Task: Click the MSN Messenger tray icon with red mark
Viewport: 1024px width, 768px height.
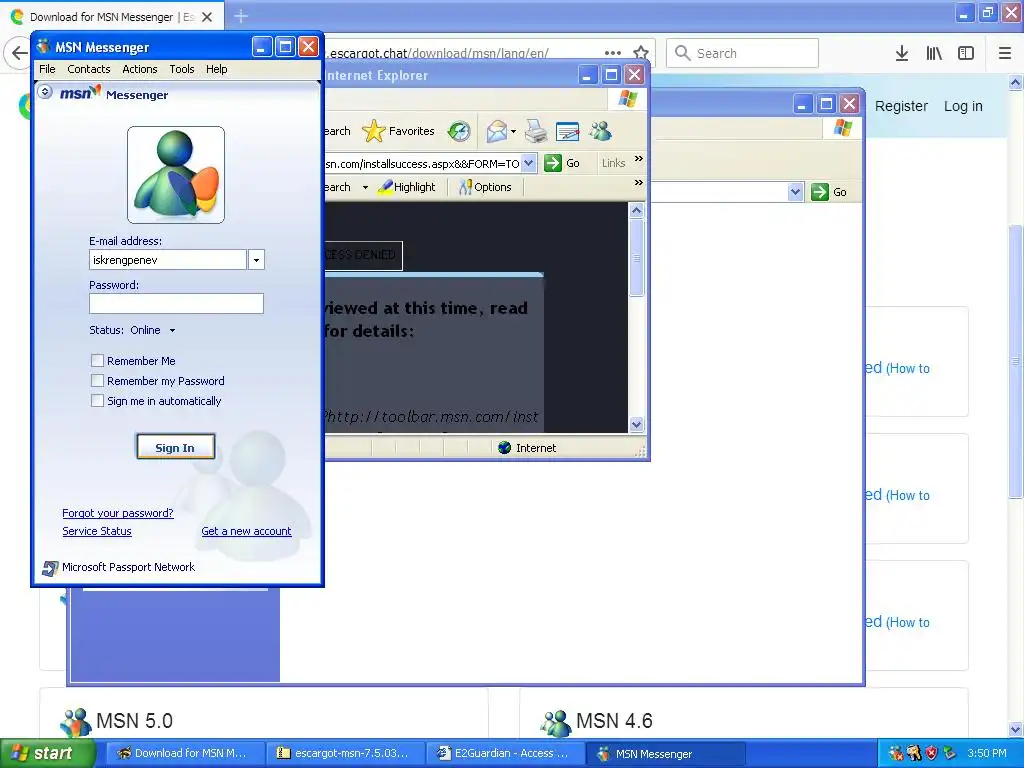Action: 896,753
